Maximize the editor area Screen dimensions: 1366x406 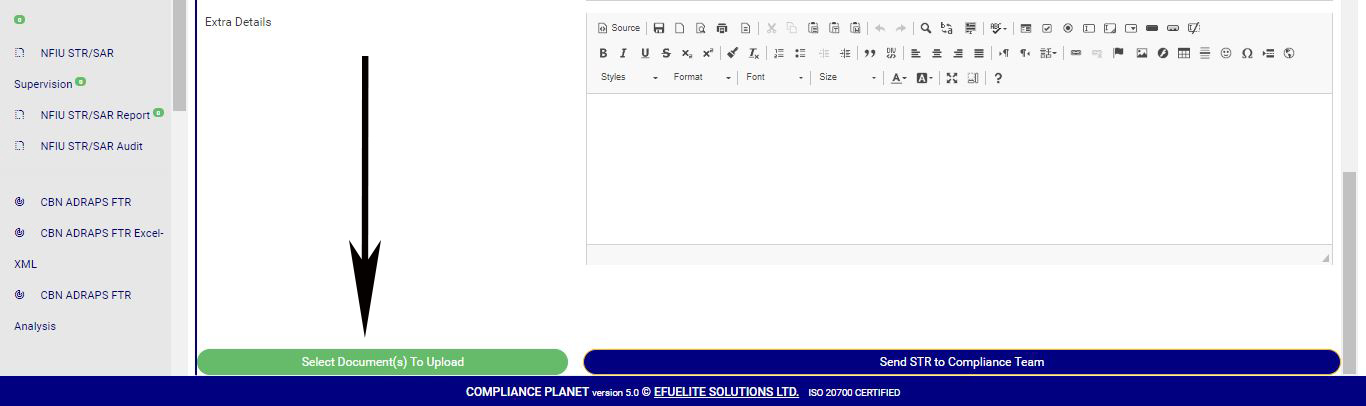(952, 78)
